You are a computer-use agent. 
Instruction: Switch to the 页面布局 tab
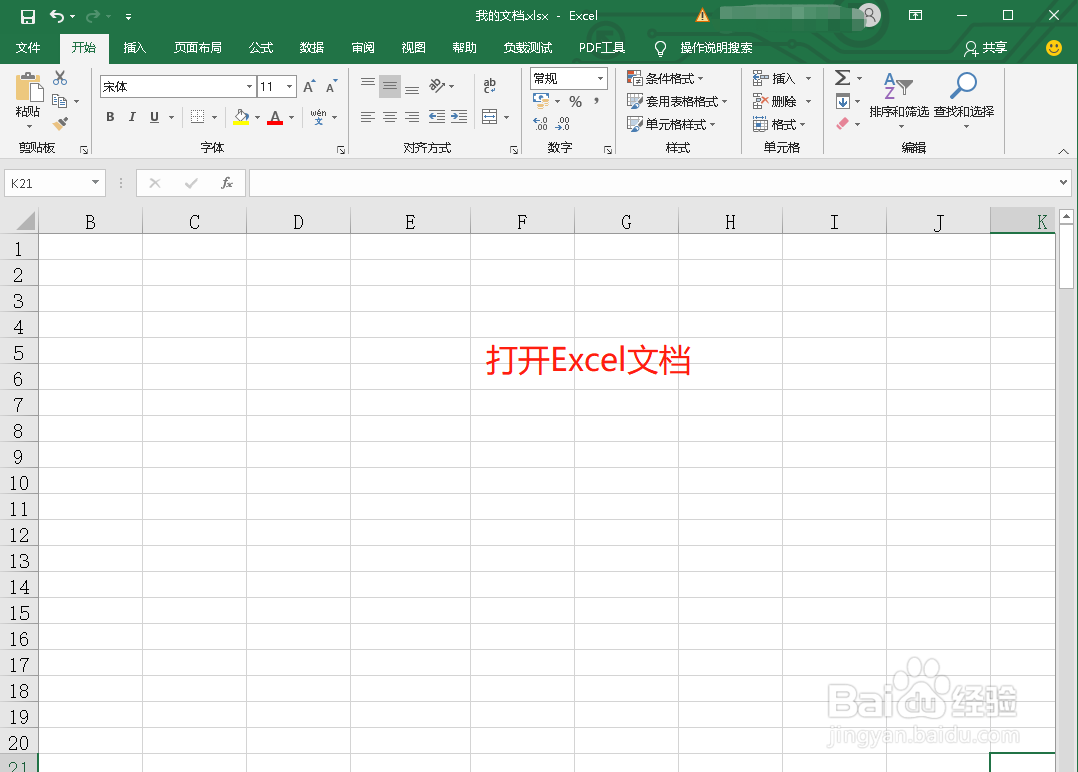[x=198, y=47]
